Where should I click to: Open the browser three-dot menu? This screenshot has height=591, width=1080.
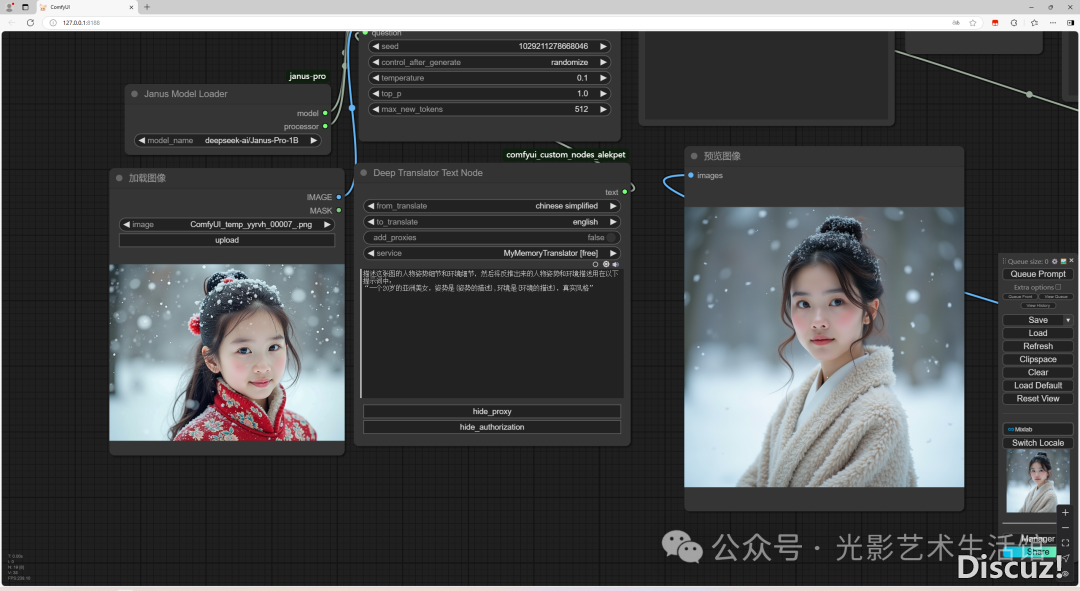1052,23
